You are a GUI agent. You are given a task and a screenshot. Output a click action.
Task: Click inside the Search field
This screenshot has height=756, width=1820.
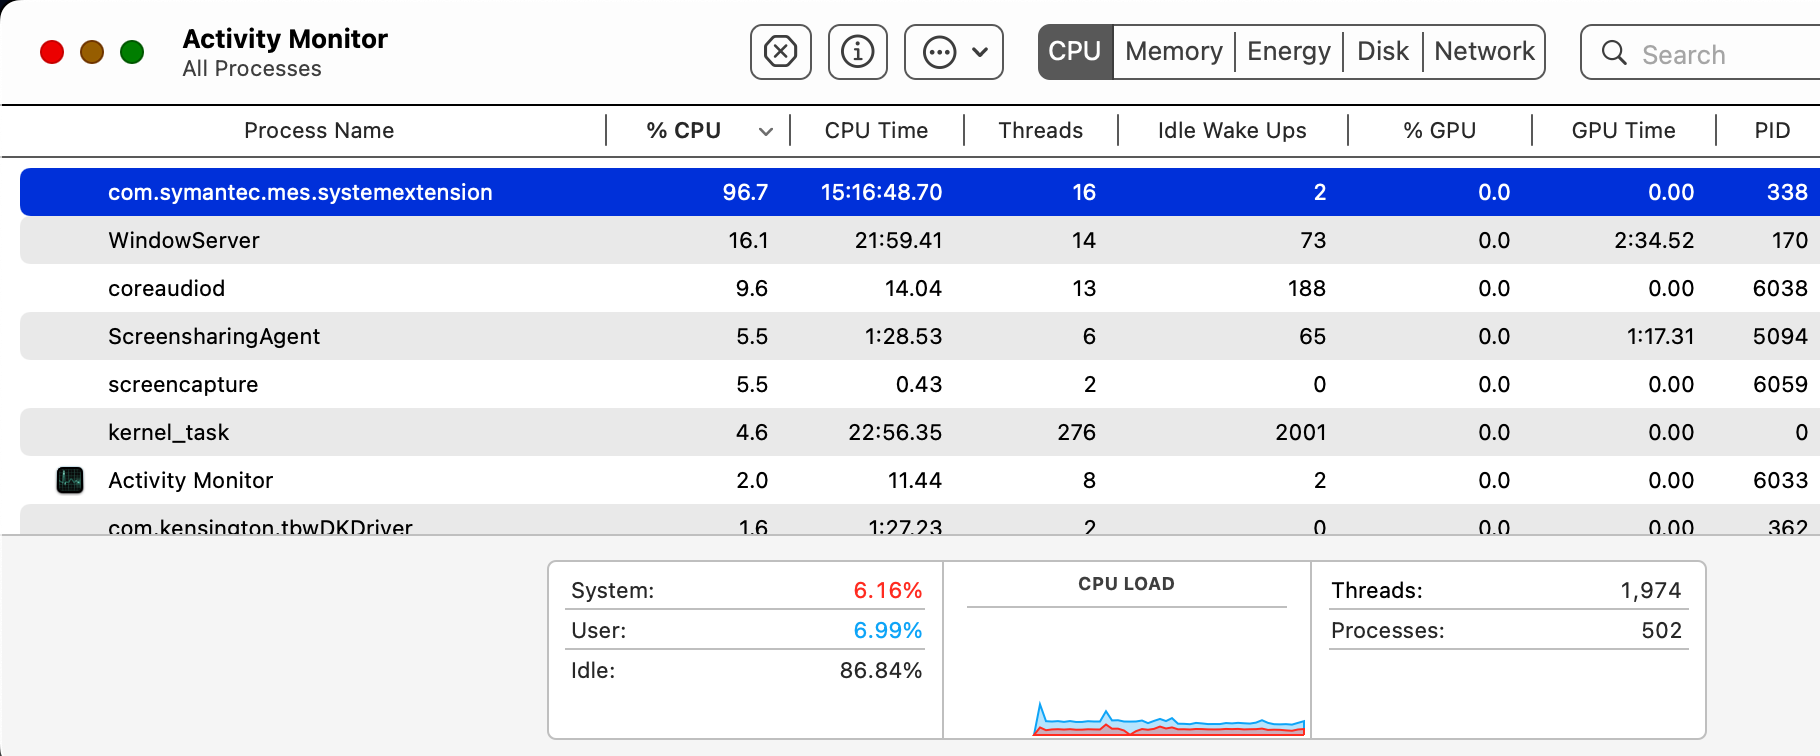coord(1720,54)
